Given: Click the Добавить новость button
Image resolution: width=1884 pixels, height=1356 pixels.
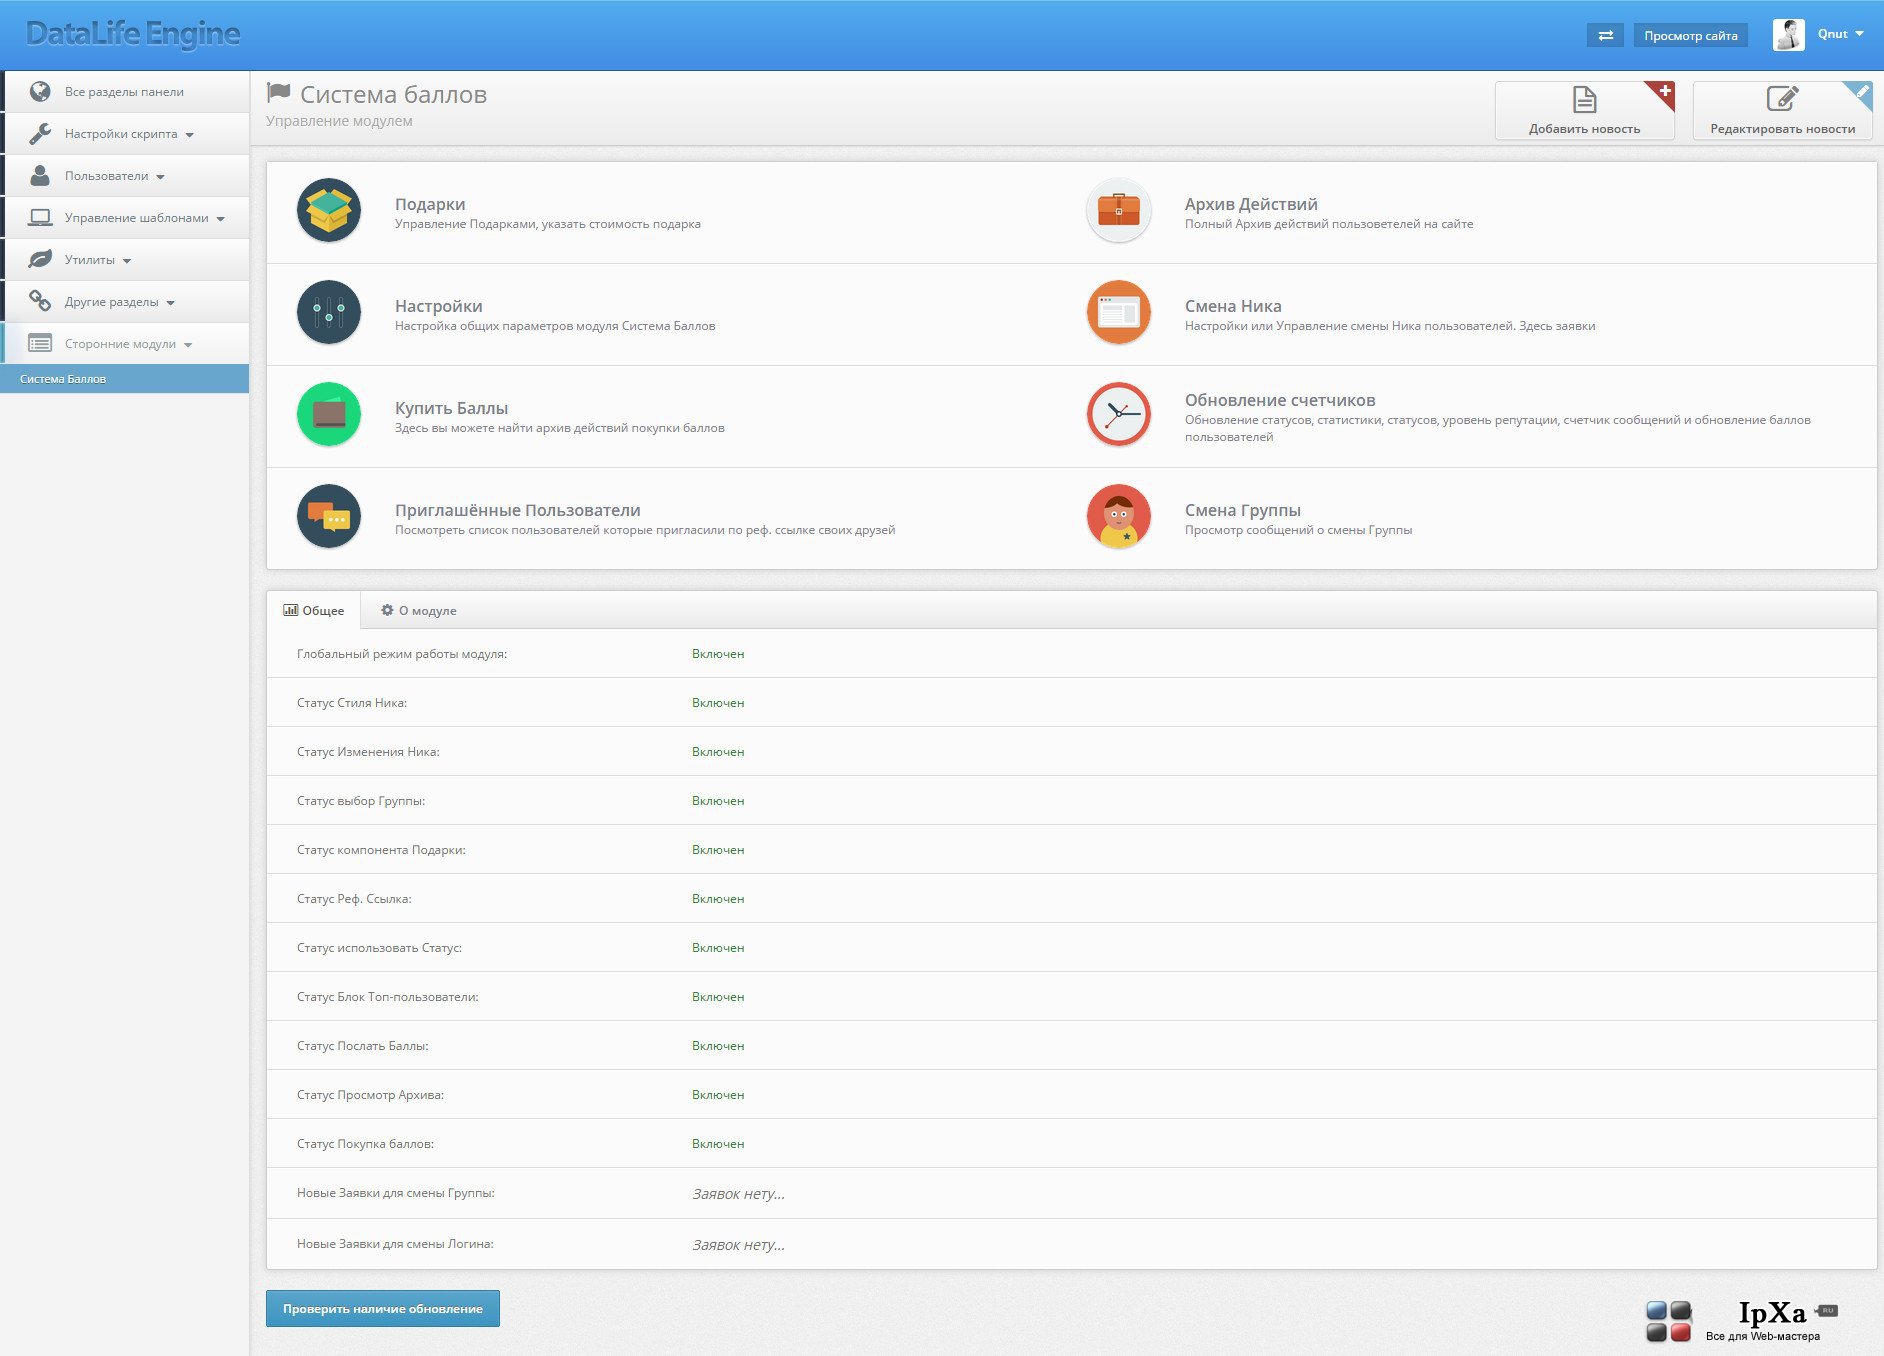Looking at the screenshot, I should [x=1585, y=110].
